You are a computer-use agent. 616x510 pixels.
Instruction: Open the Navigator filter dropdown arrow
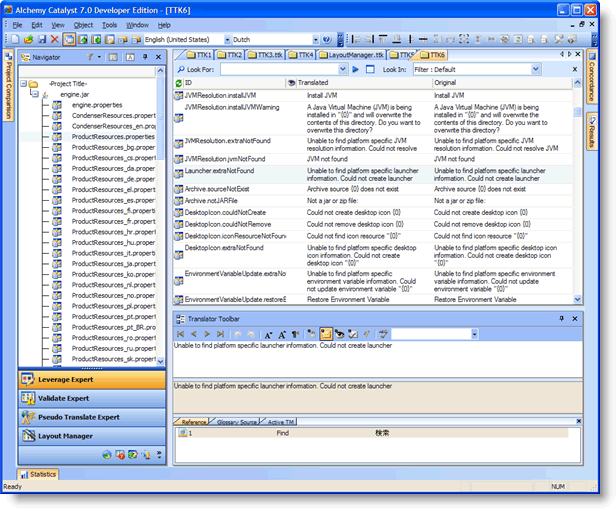pyautogui.click(x=99, y=57)
